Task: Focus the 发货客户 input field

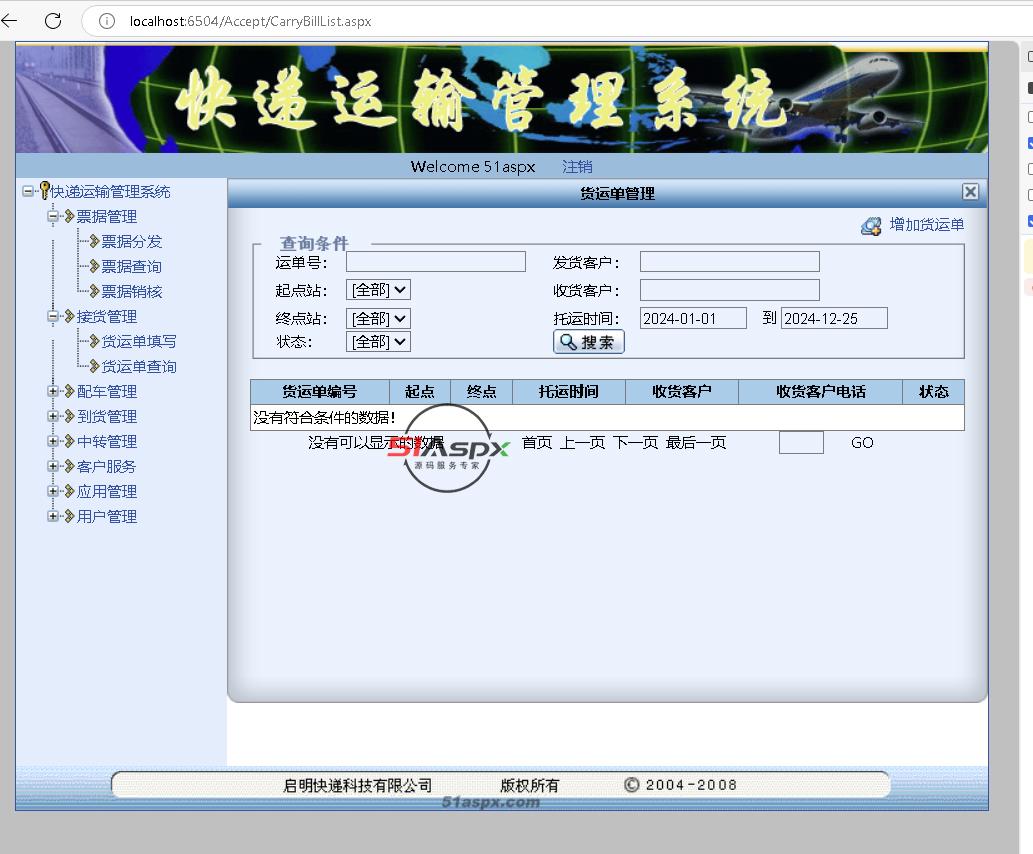Action: [x=730, y=262]
